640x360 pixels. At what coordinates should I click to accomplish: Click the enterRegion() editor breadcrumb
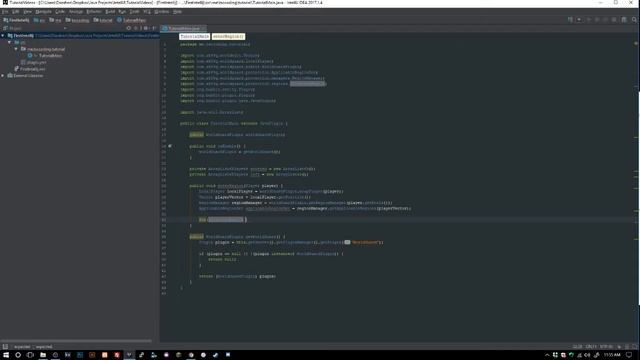228,37
